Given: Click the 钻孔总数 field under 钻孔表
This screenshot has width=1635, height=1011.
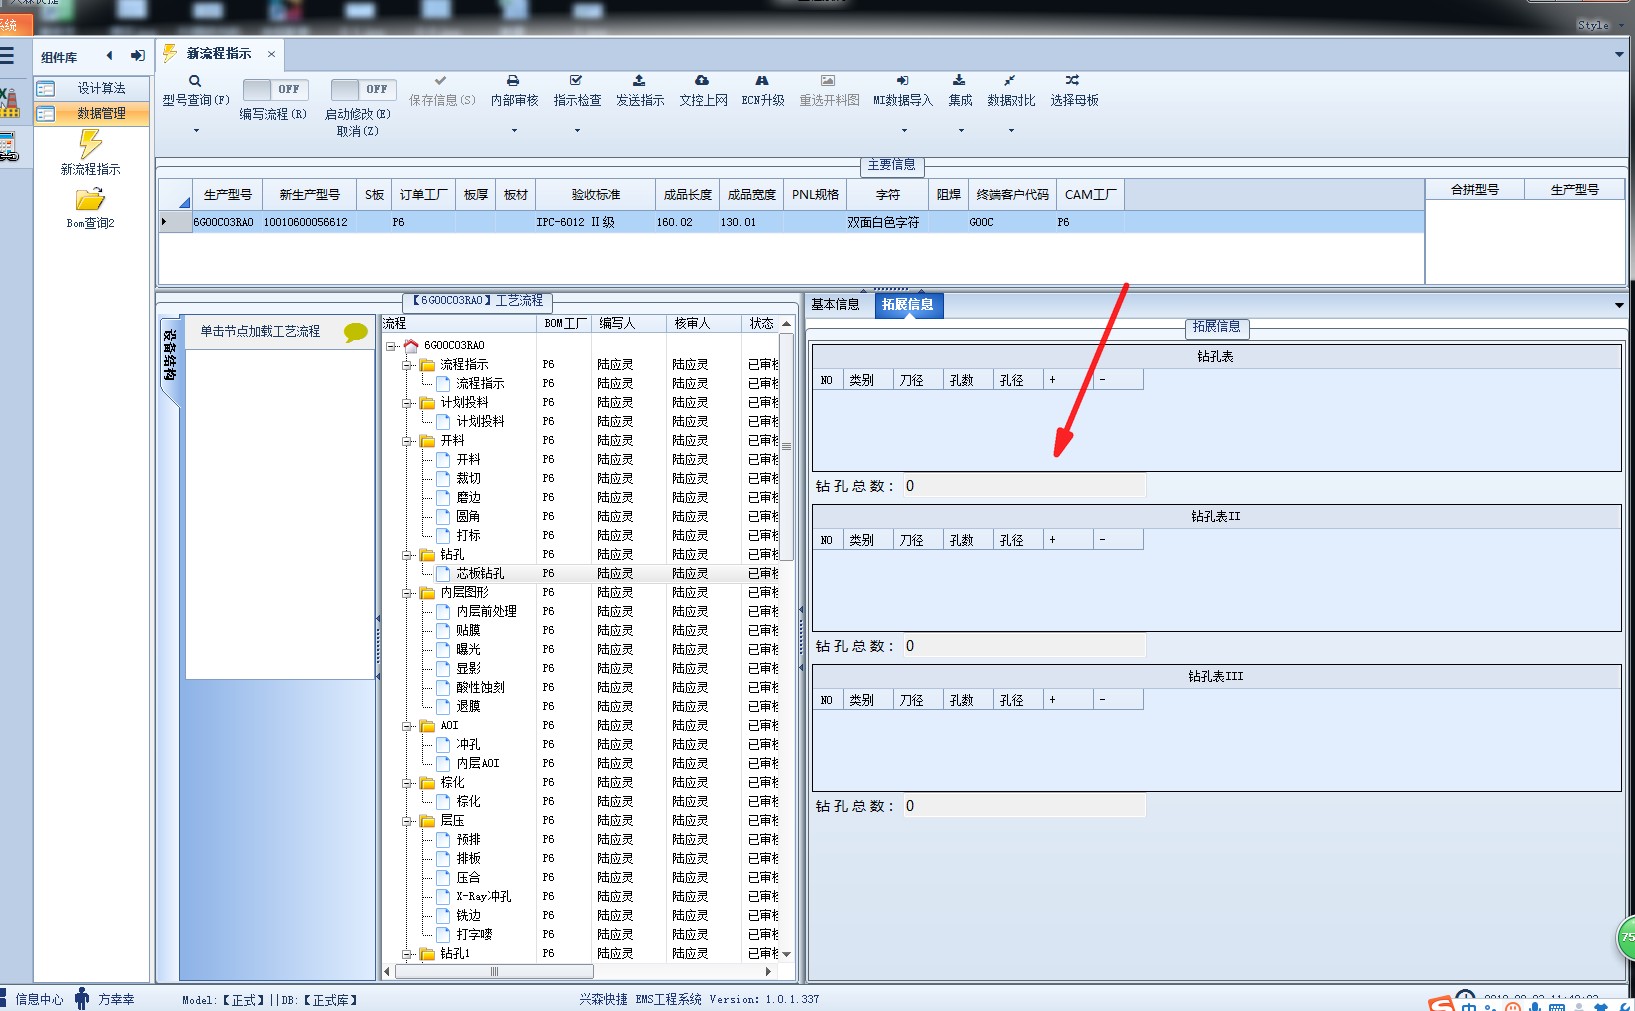Looking at the screenshot, I should [1024, 486].
